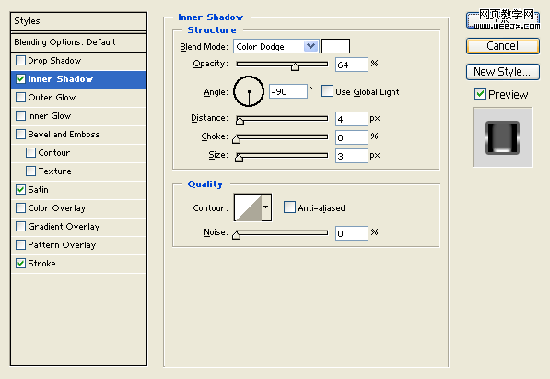This screenshot has width=550, height=379.
Task: Expand the Contour picker arrow
Action: (266, 207)
